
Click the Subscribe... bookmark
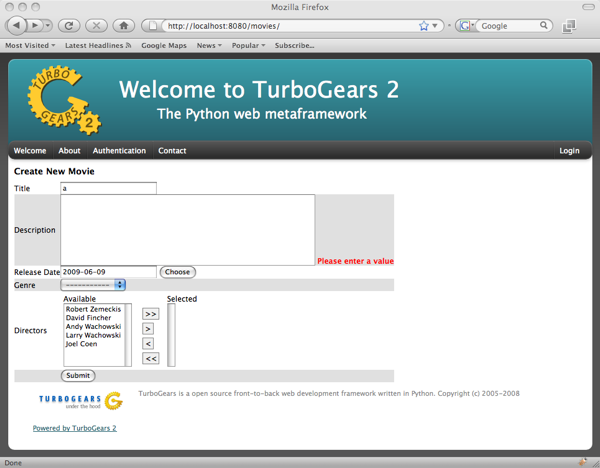(295, 46)
